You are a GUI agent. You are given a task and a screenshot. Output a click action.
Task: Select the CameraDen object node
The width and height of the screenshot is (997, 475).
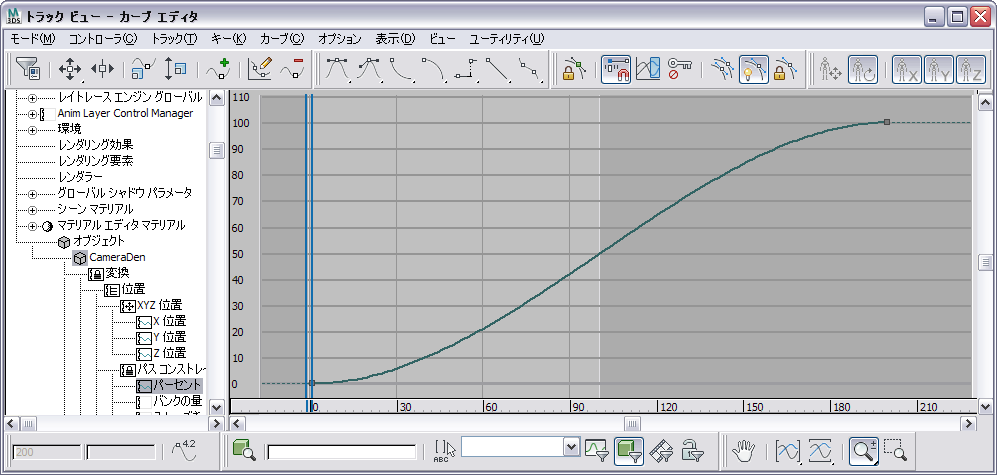[117, 258]
